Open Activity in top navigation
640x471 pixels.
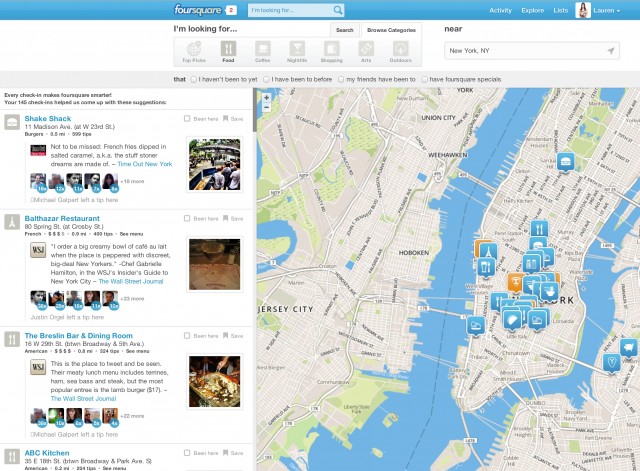(x=500, y=11)
